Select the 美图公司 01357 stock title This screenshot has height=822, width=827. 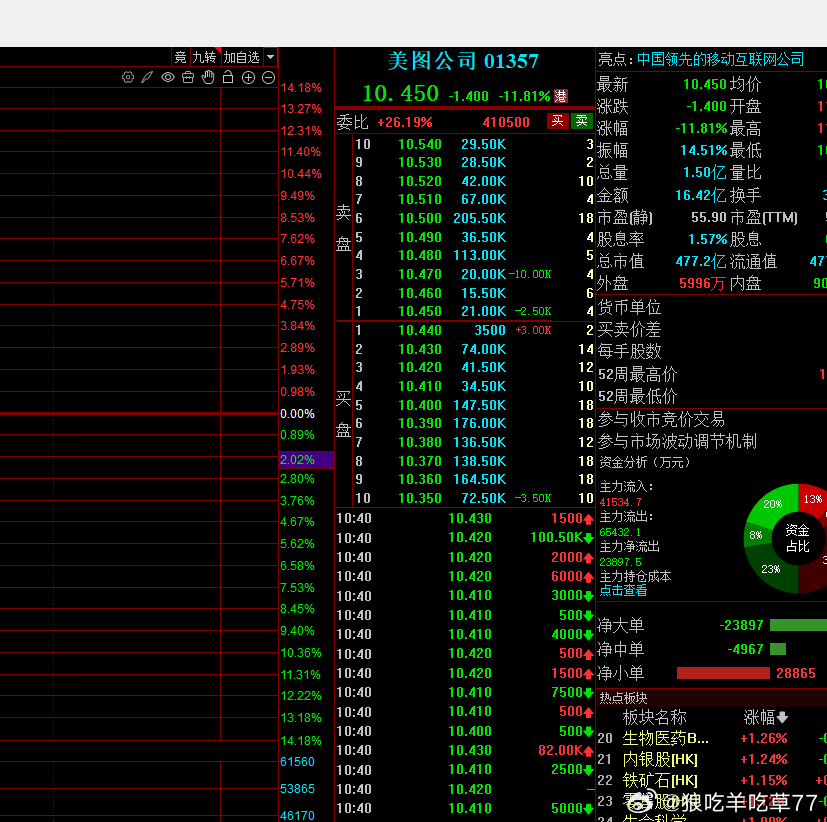(463, 61)
